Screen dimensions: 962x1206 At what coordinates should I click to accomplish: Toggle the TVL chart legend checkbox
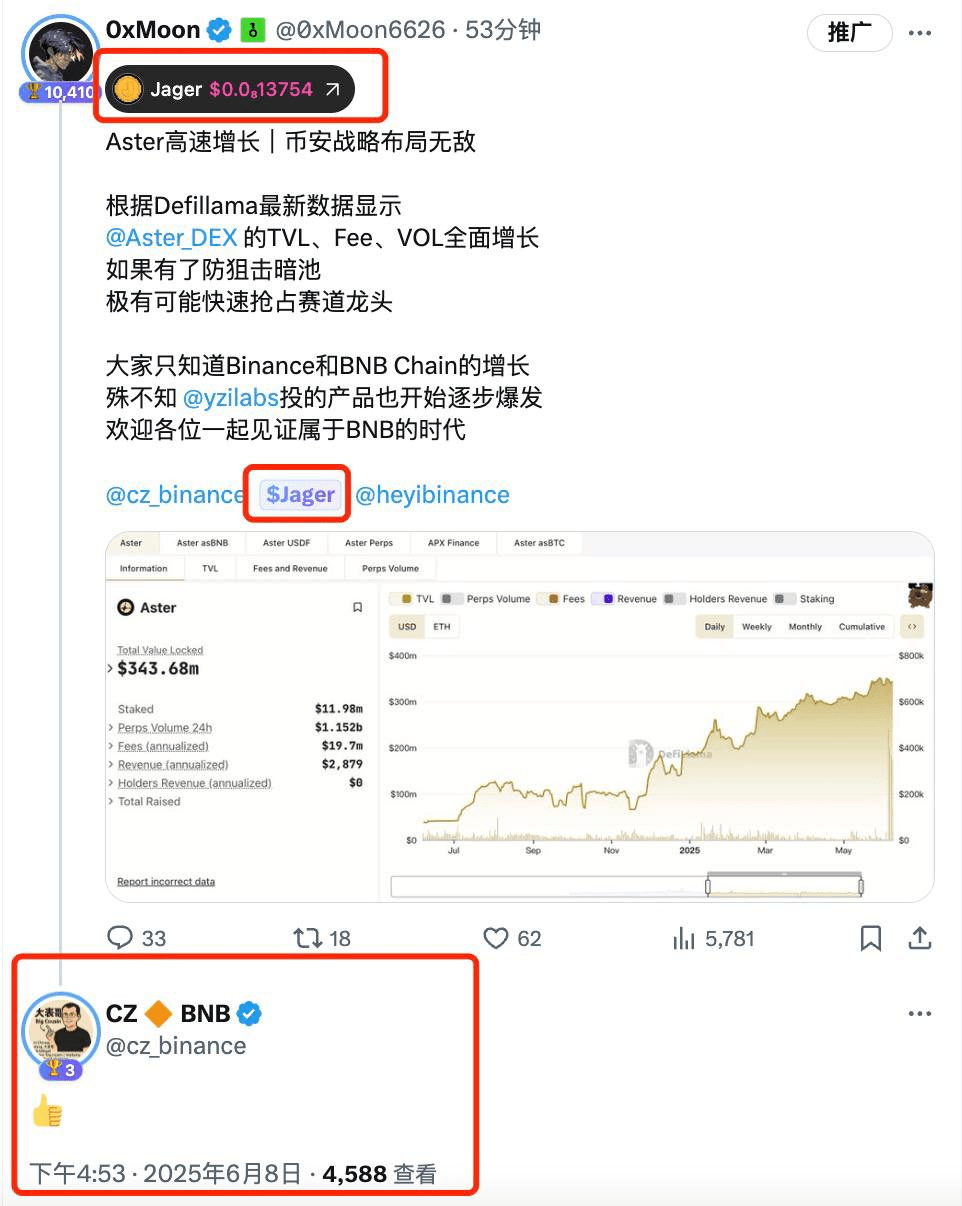coord(407,599)
